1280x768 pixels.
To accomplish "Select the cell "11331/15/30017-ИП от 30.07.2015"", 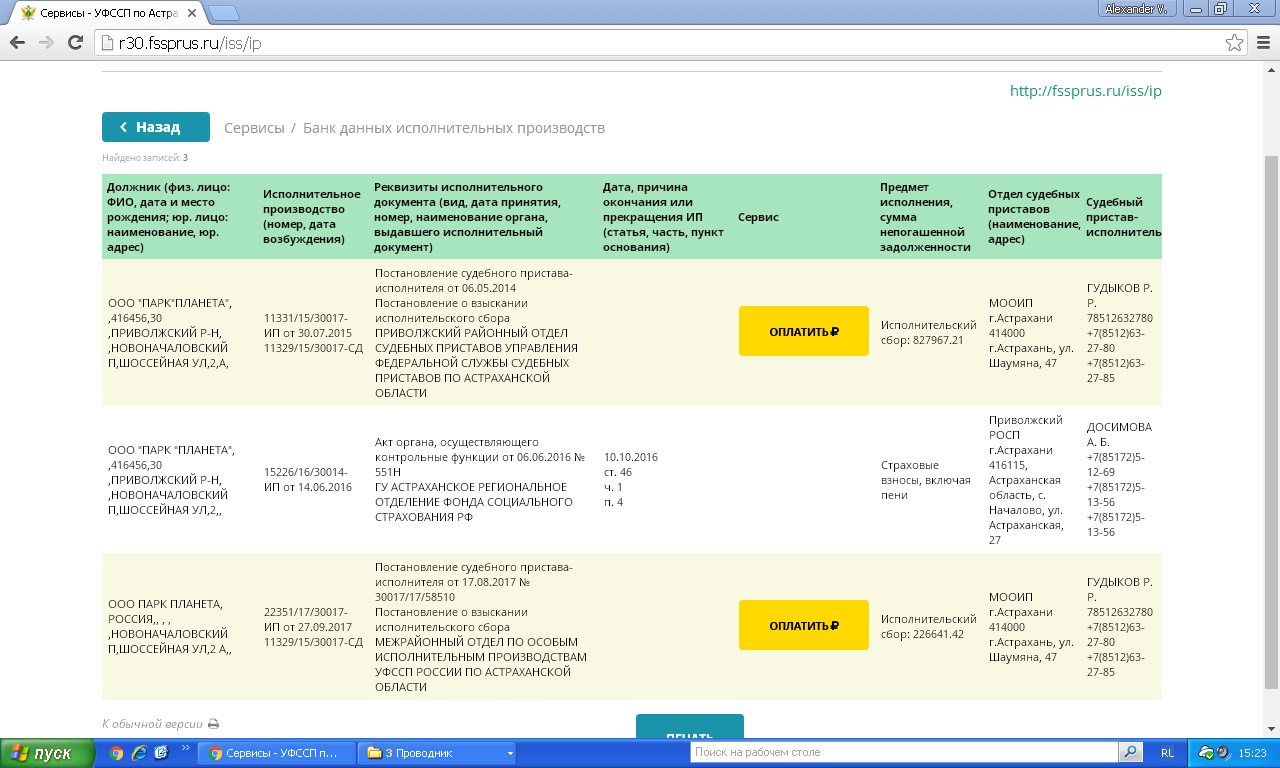I will [x=312, y=332].
